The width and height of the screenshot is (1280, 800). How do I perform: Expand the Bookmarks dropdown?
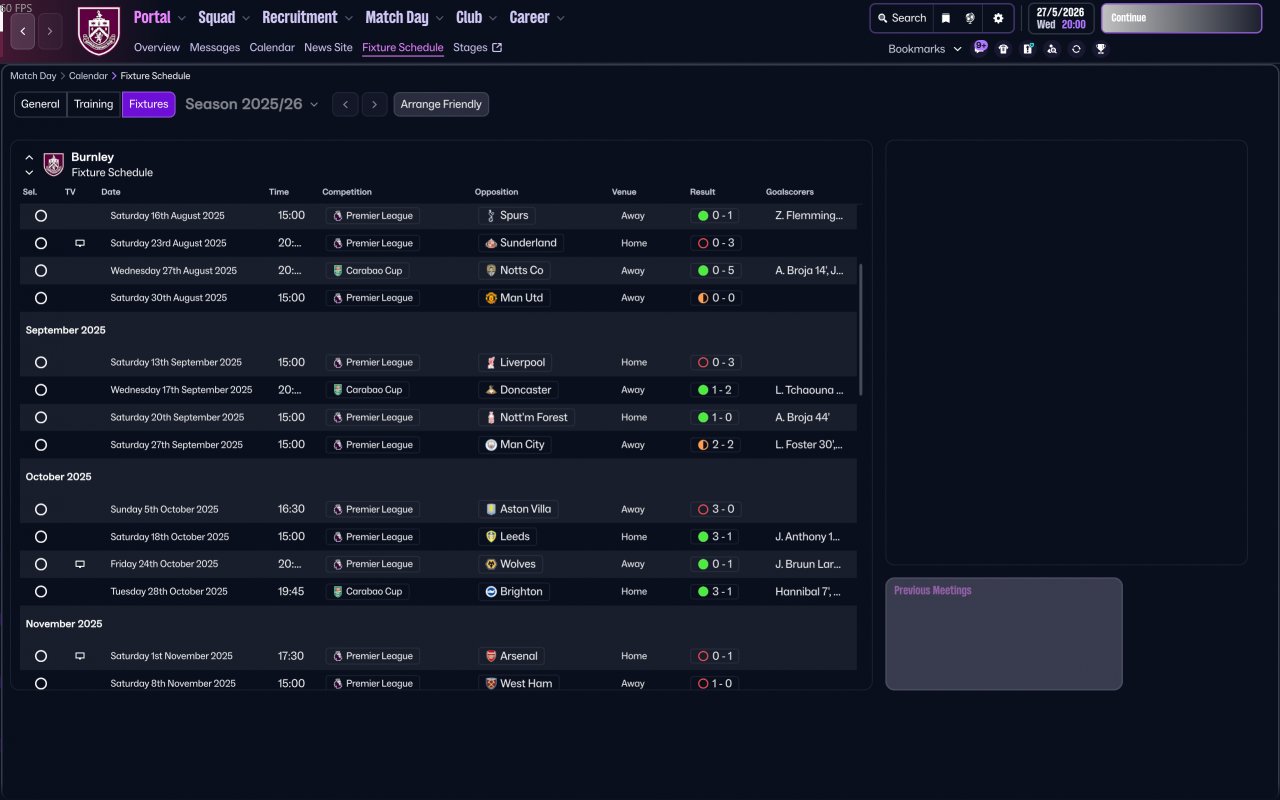[x=924, y=49]
